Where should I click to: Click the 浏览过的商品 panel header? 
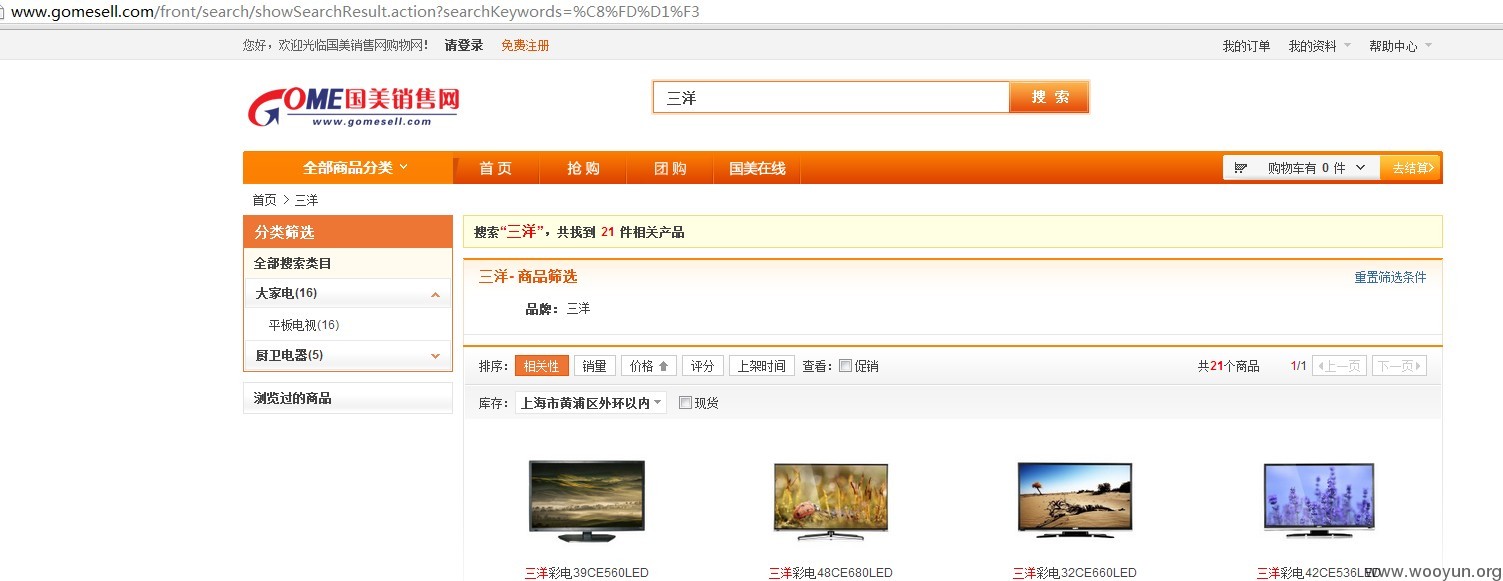pos(347,398)
